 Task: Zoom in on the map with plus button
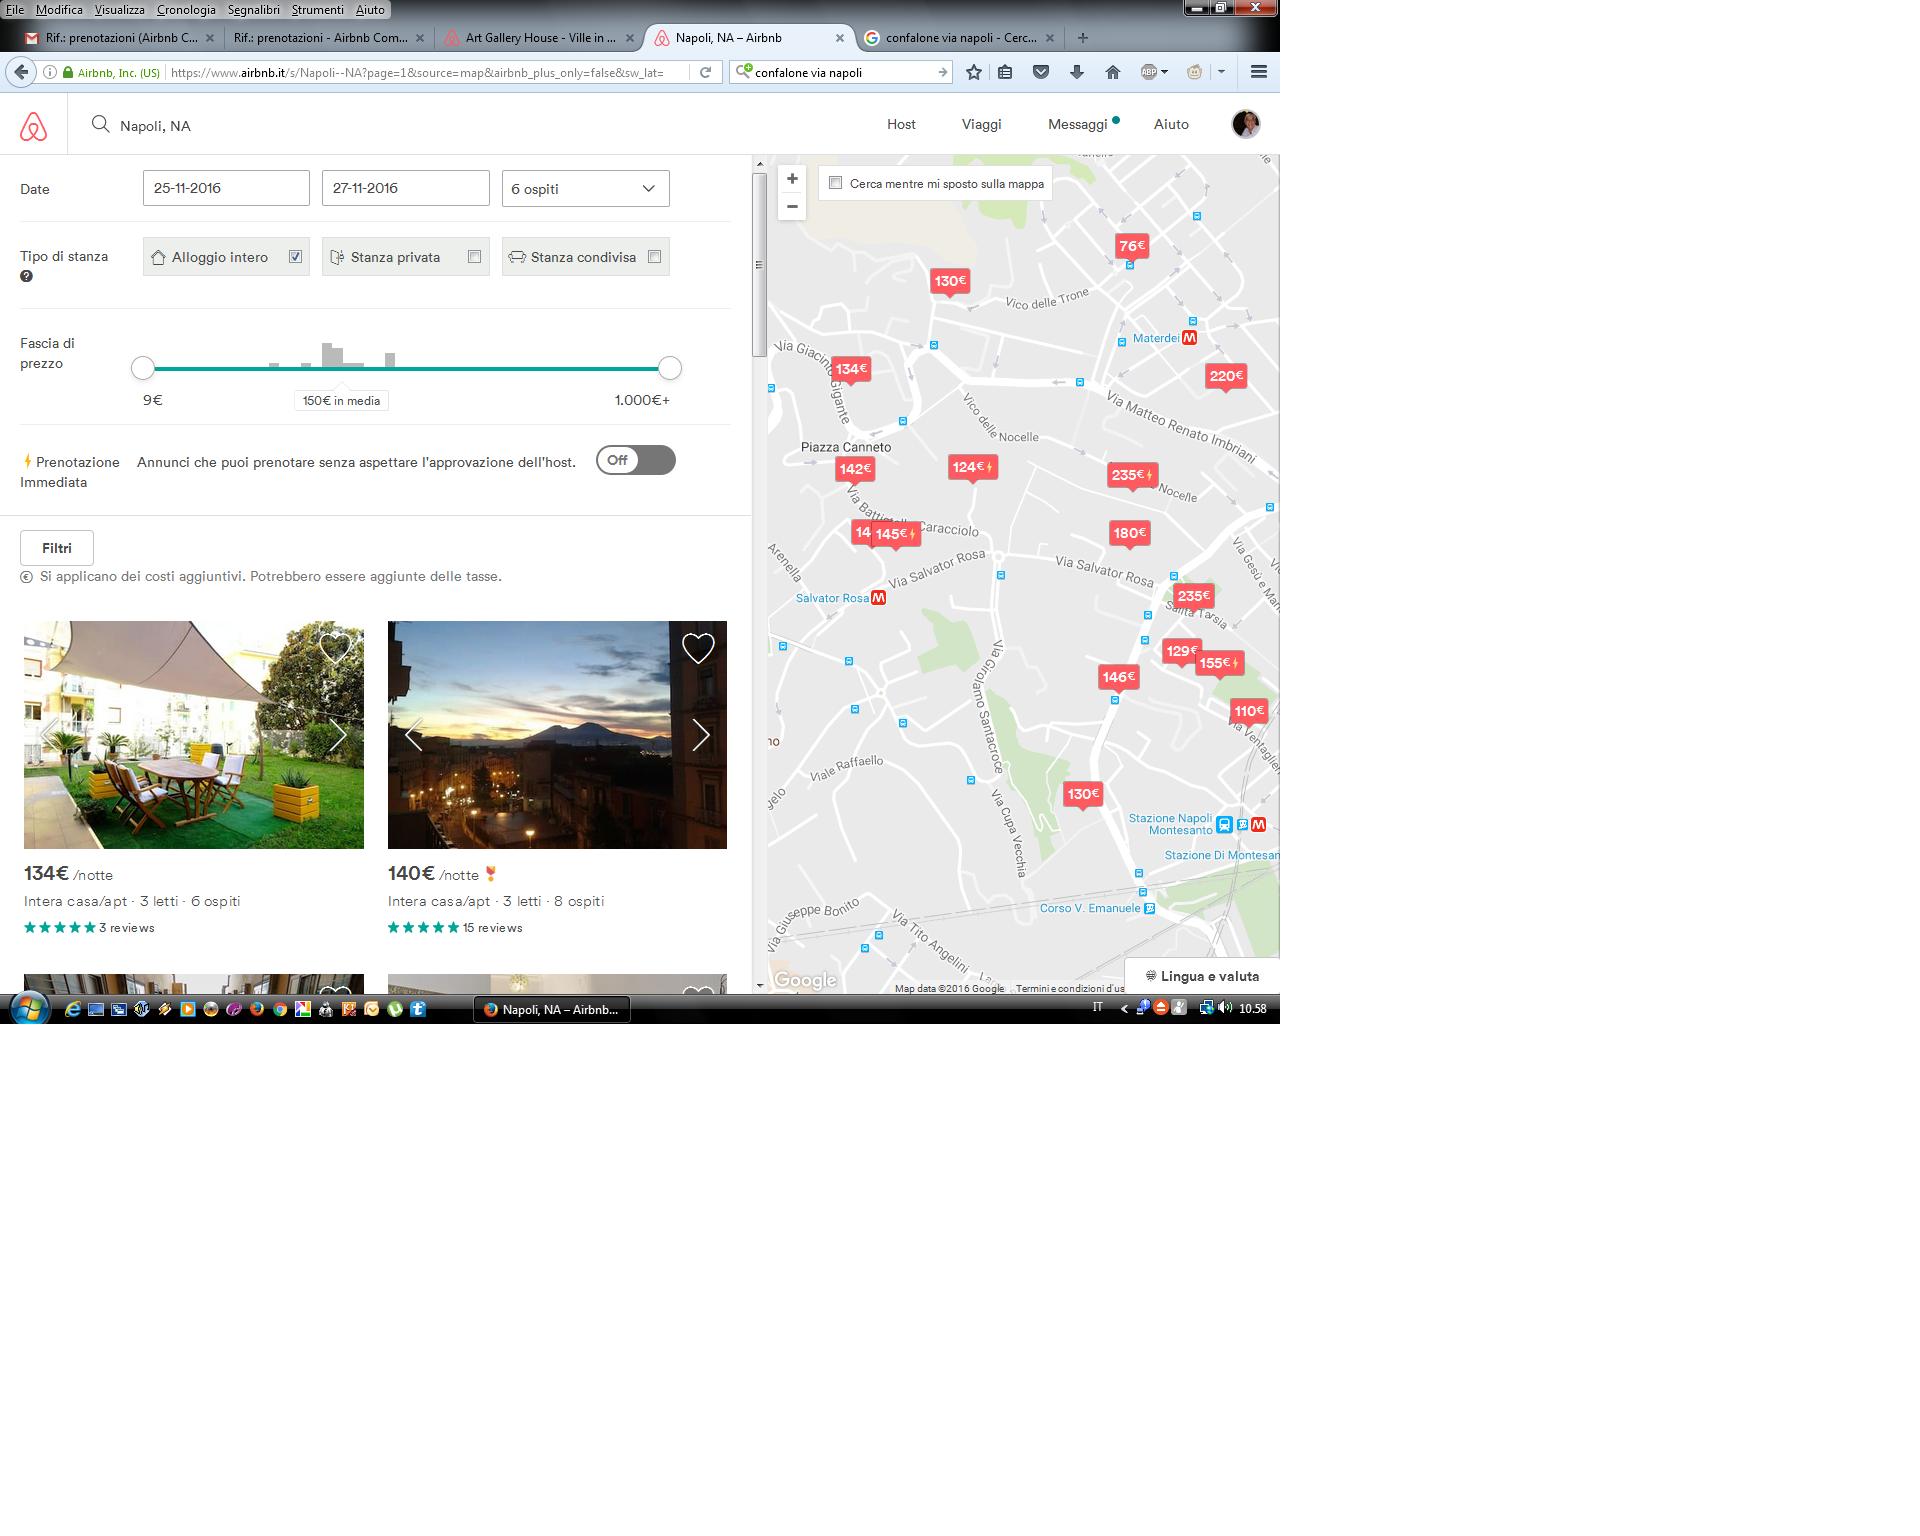point(792,179)
